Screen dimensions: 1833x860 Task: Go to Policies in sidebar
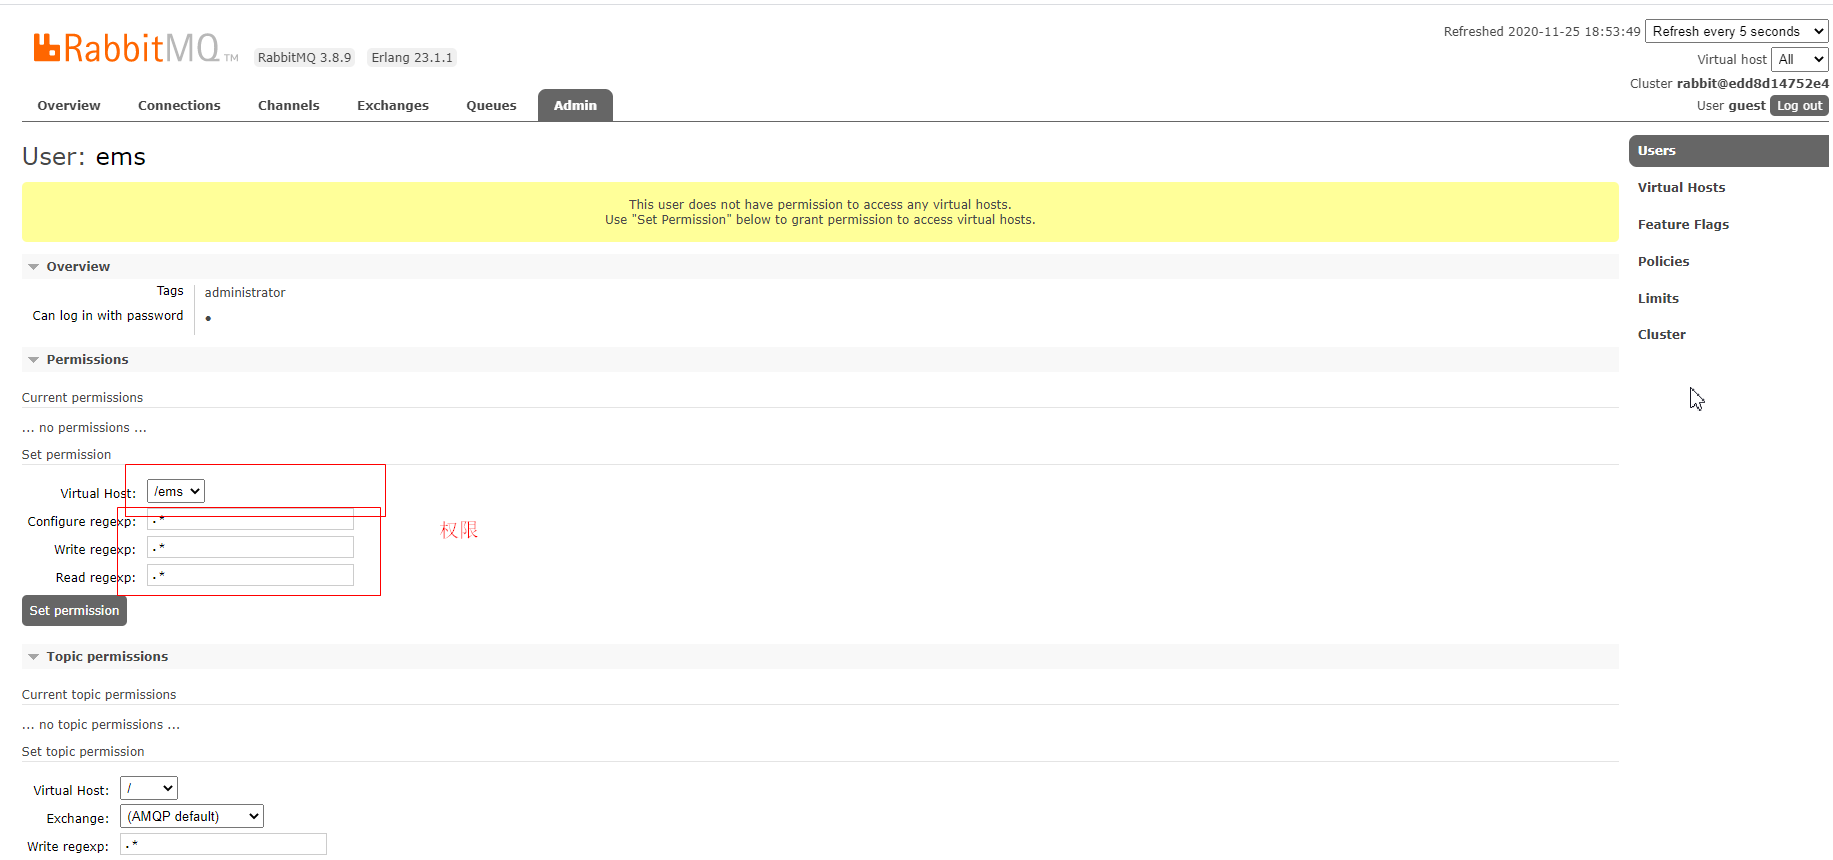point(1663,262)
